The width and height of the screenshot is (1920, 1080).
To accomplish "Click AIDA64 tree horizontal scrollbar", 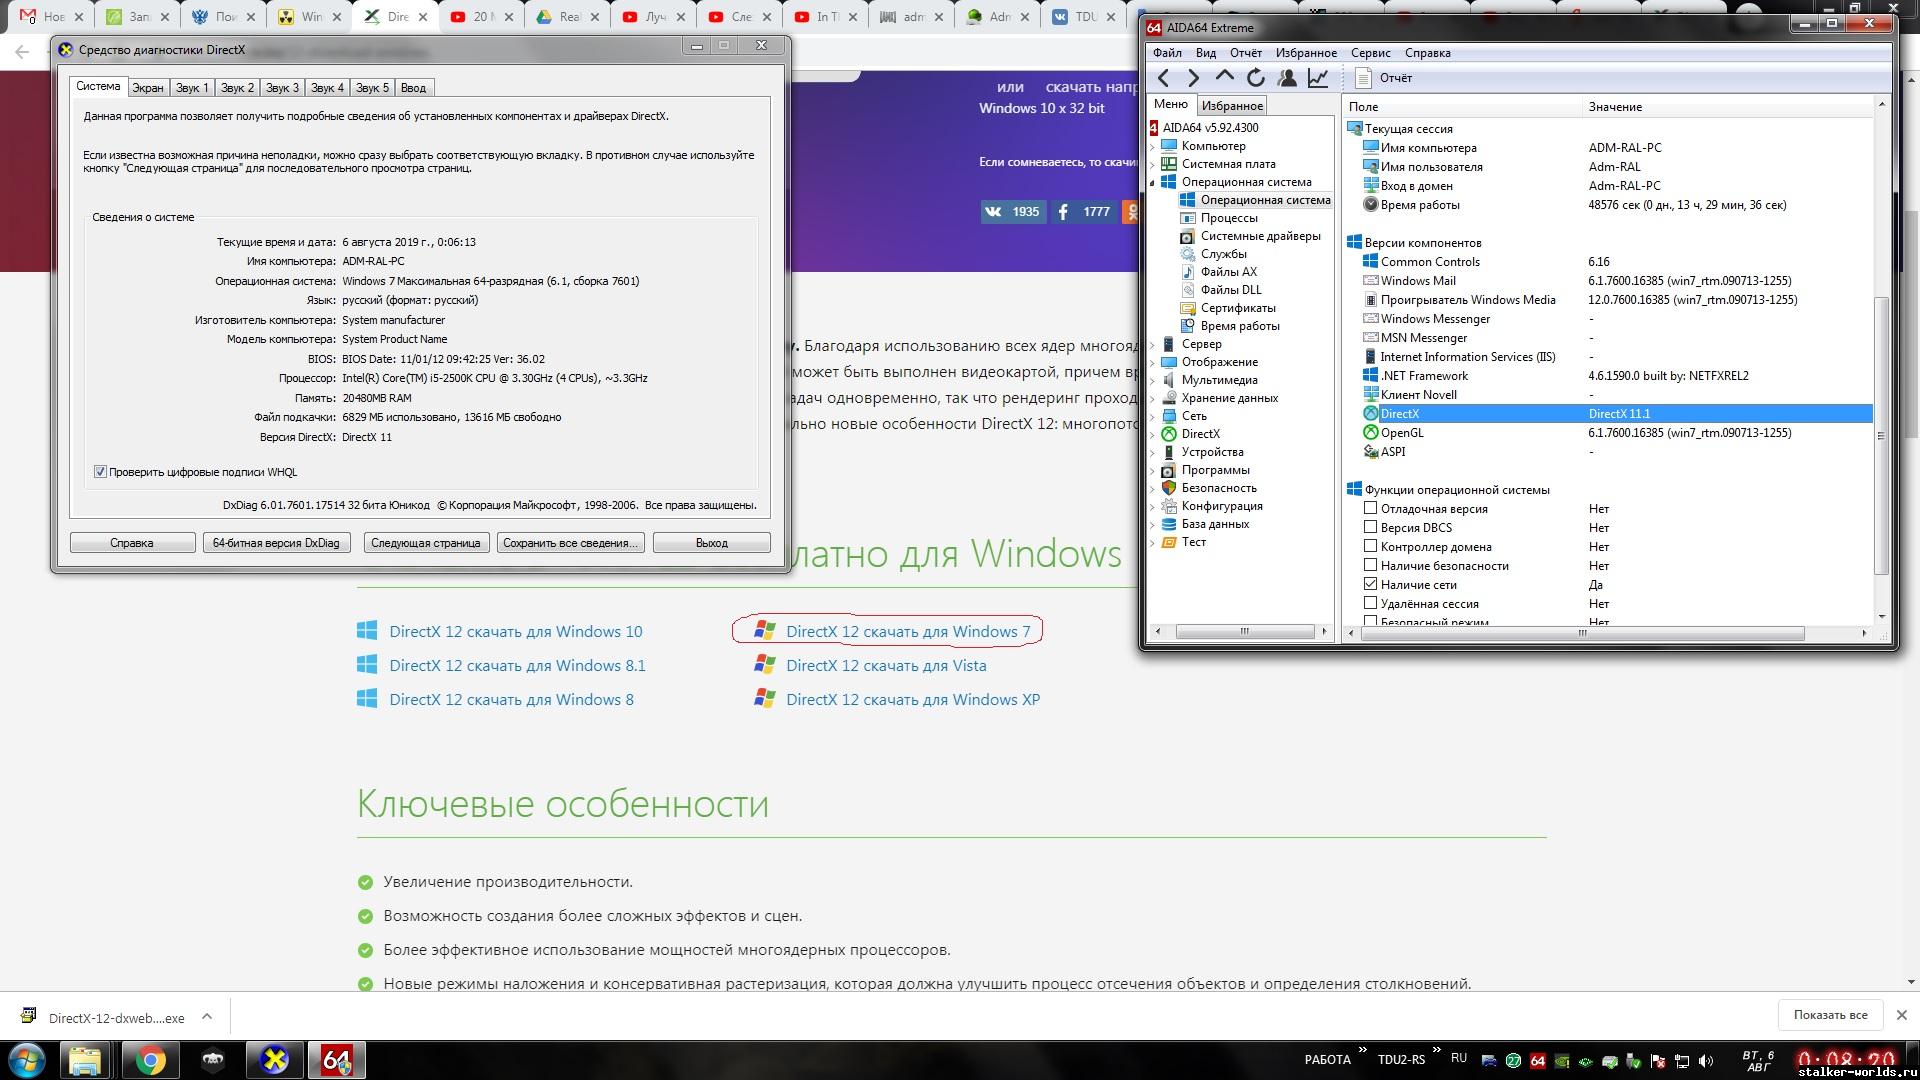I will pos(1243,632).
